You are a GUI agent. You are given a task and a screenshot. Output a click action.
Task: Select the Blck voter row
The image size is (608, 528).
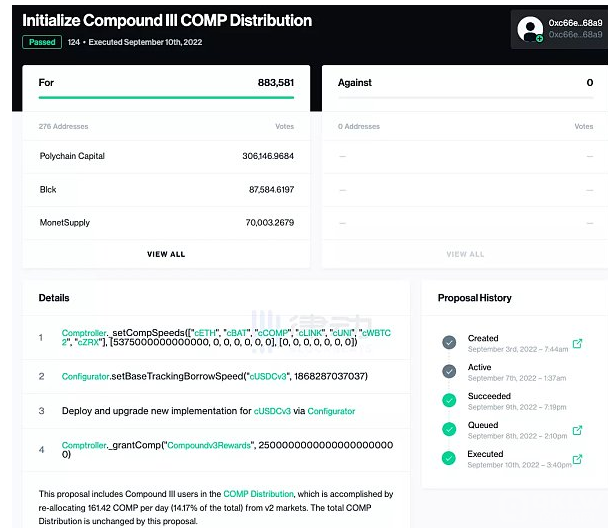166,190
